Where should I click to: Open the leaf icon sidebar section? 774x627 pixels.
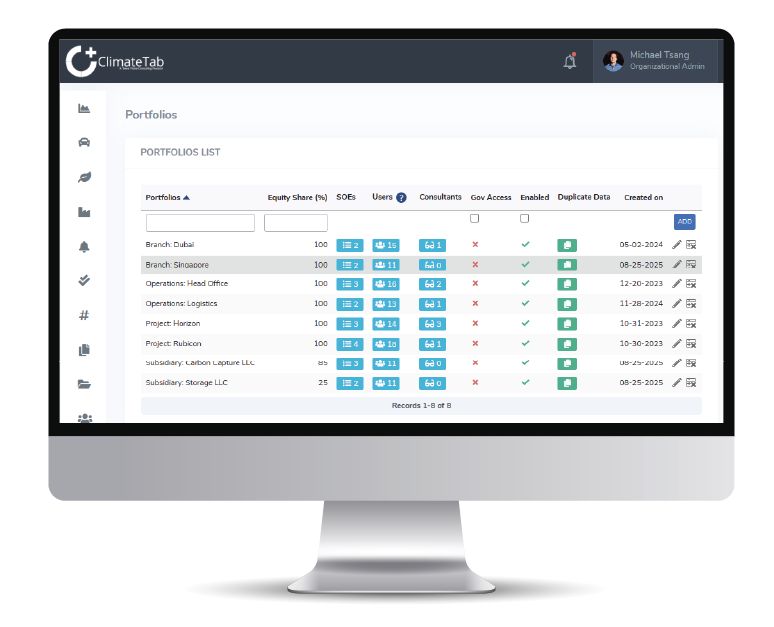pyautogui.click(x=84, y=177)
